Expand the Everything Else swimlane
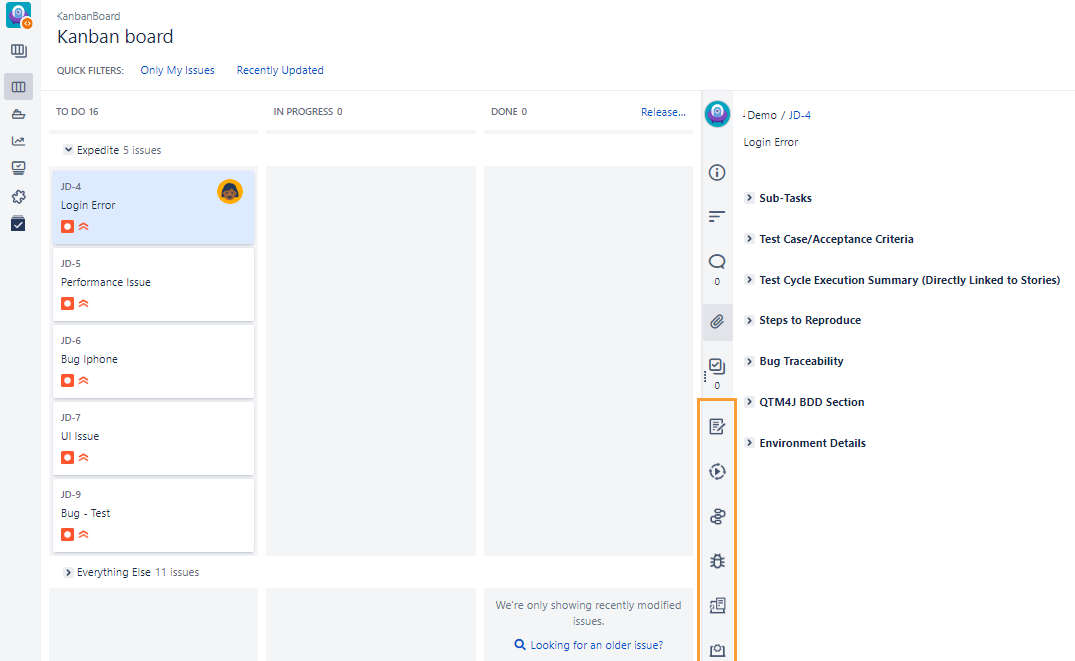Image resolution: width=1075 pixels, height=661 pixels. point(68,572)
